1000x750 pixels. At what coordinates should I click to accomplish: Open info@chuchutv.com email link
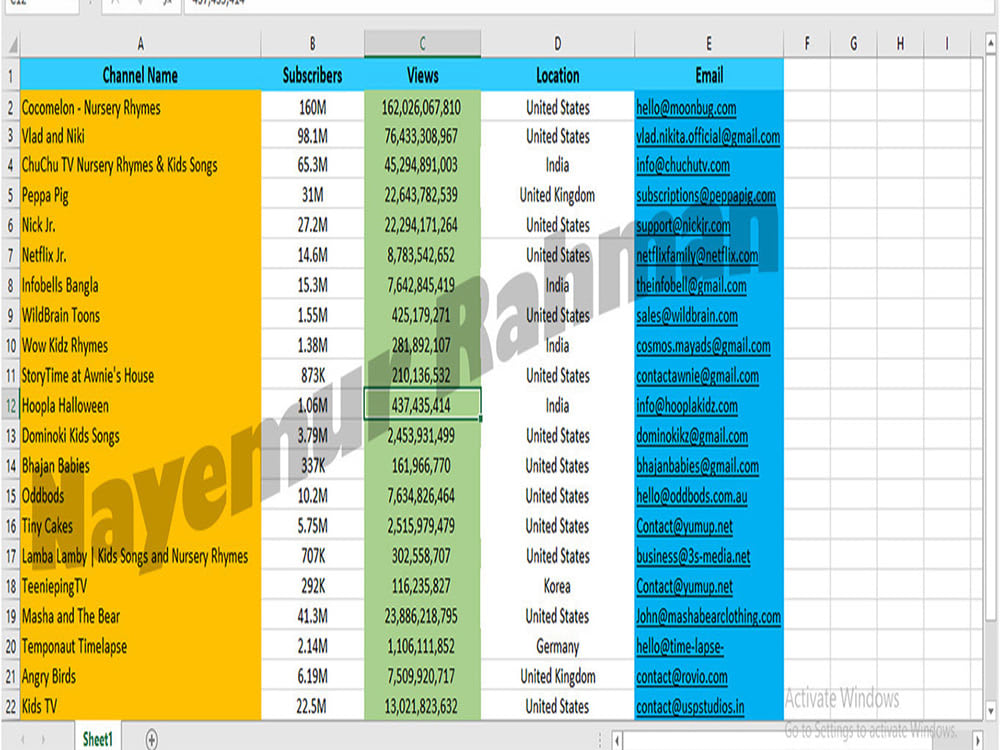683,165
